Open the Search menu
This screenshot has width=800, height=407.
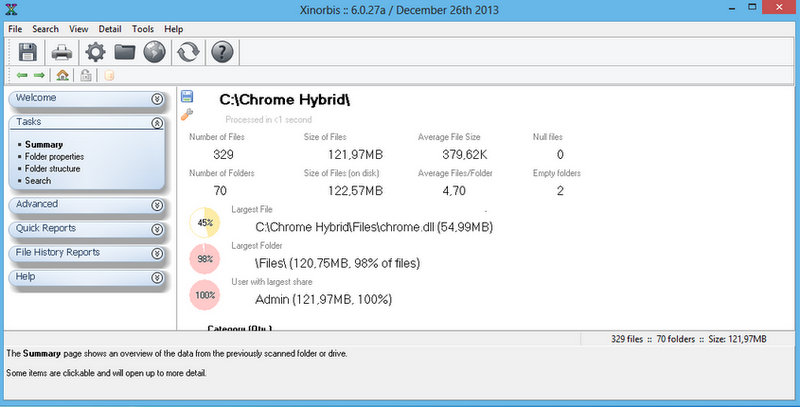[45, 29]
